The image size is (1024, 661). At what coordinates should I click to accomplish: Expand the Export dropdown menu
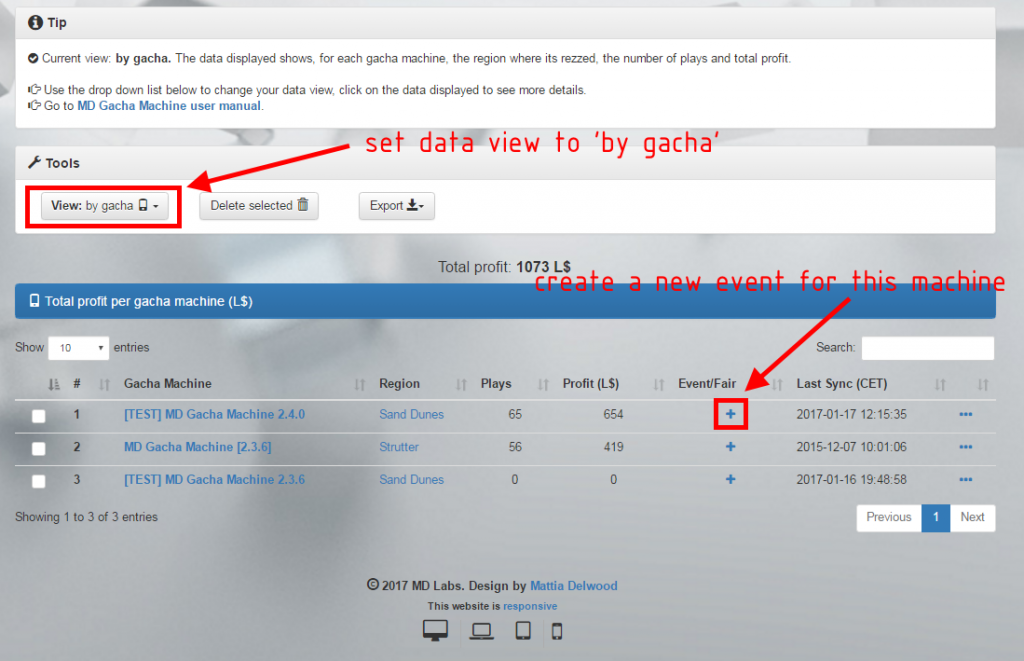coord(397,205)
